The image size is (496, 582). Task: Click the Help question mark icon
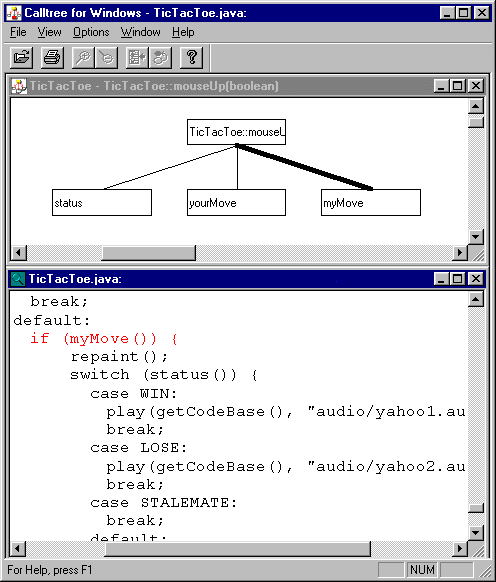pyautogui.click(x=192, y=58)
